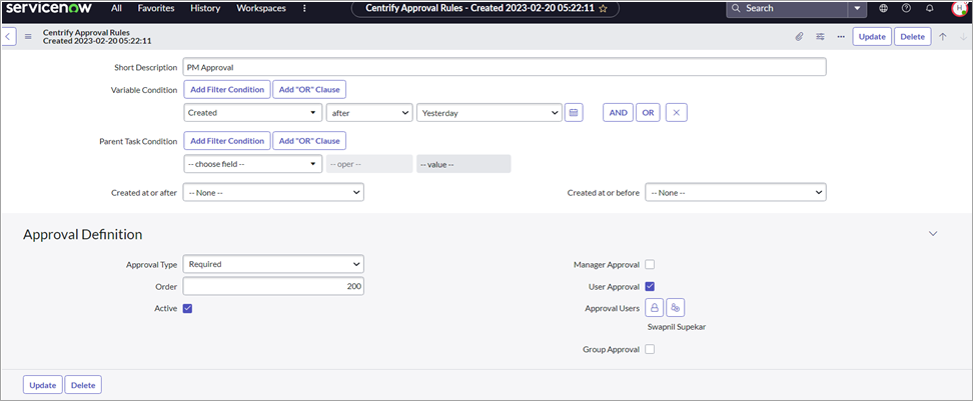Star this record as a favorite
The width and height of the screenshot is (973, 401).
point(603,9)
